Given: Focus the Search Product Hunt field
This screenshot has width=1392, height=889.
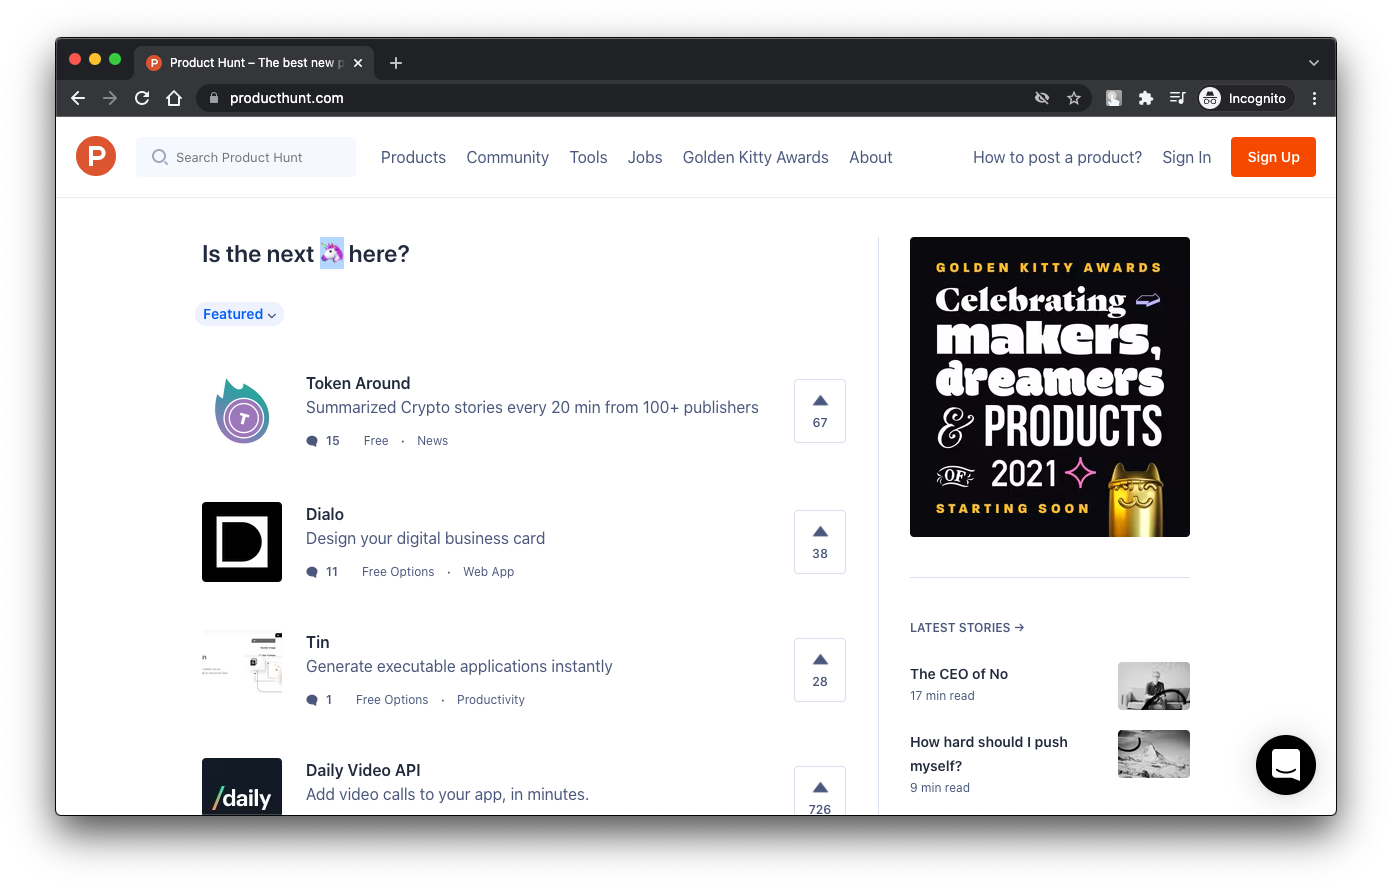Looking at the screenshot, I should (x=246, y=157).
